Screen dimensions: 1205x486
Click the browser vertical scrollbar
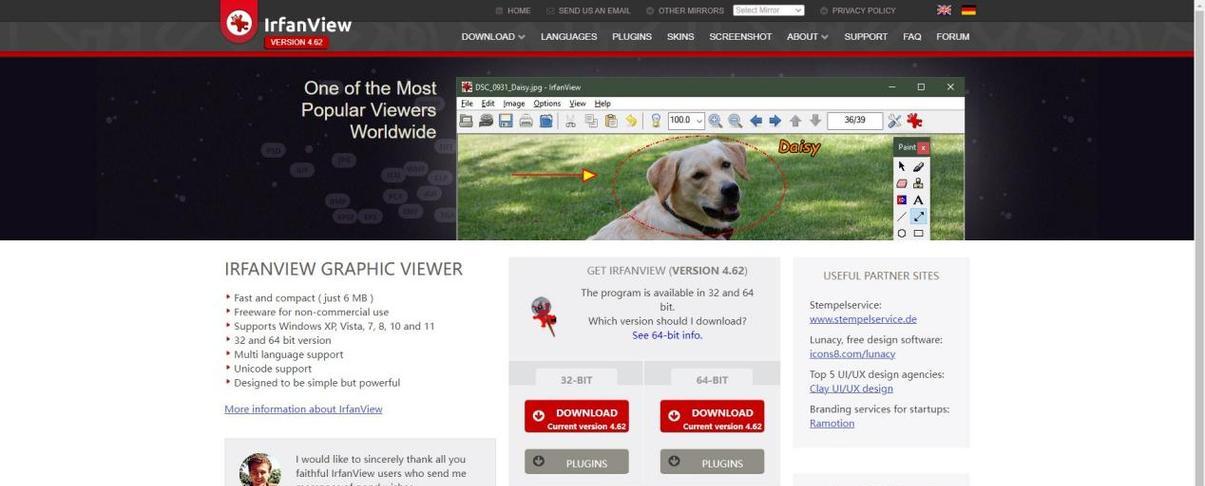coord(1199,243)
